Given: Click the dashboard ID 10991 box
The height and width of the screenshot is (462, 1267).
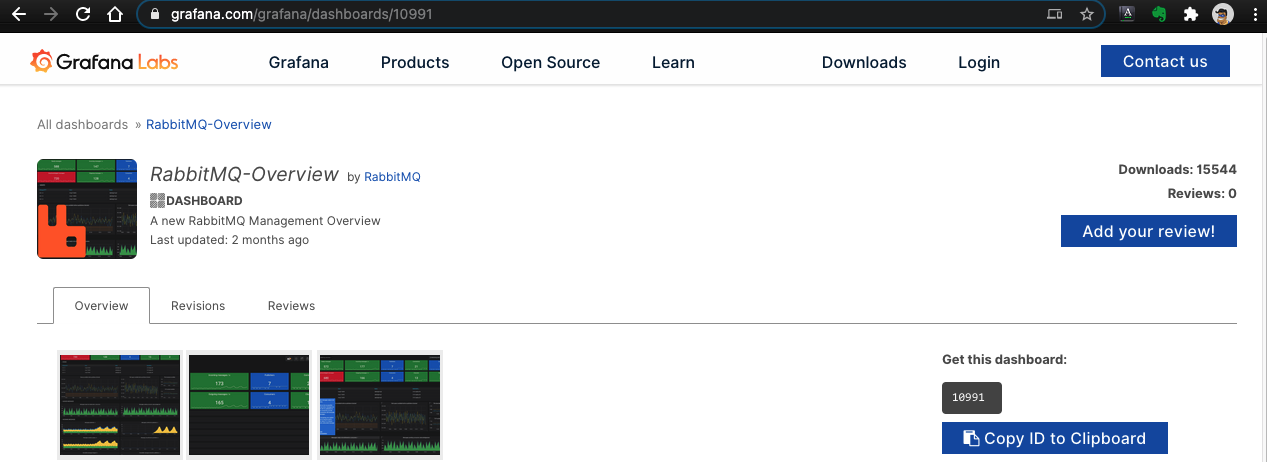Looking at the screenshot, I should pyautogui.click(x=972, y=397).
